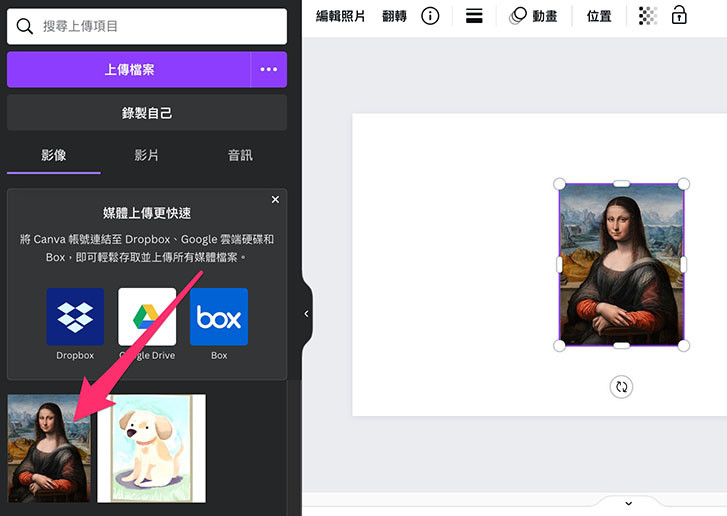Click the top-left resize handle of image
The image size is (727, 516).
(x=560, y=184)
